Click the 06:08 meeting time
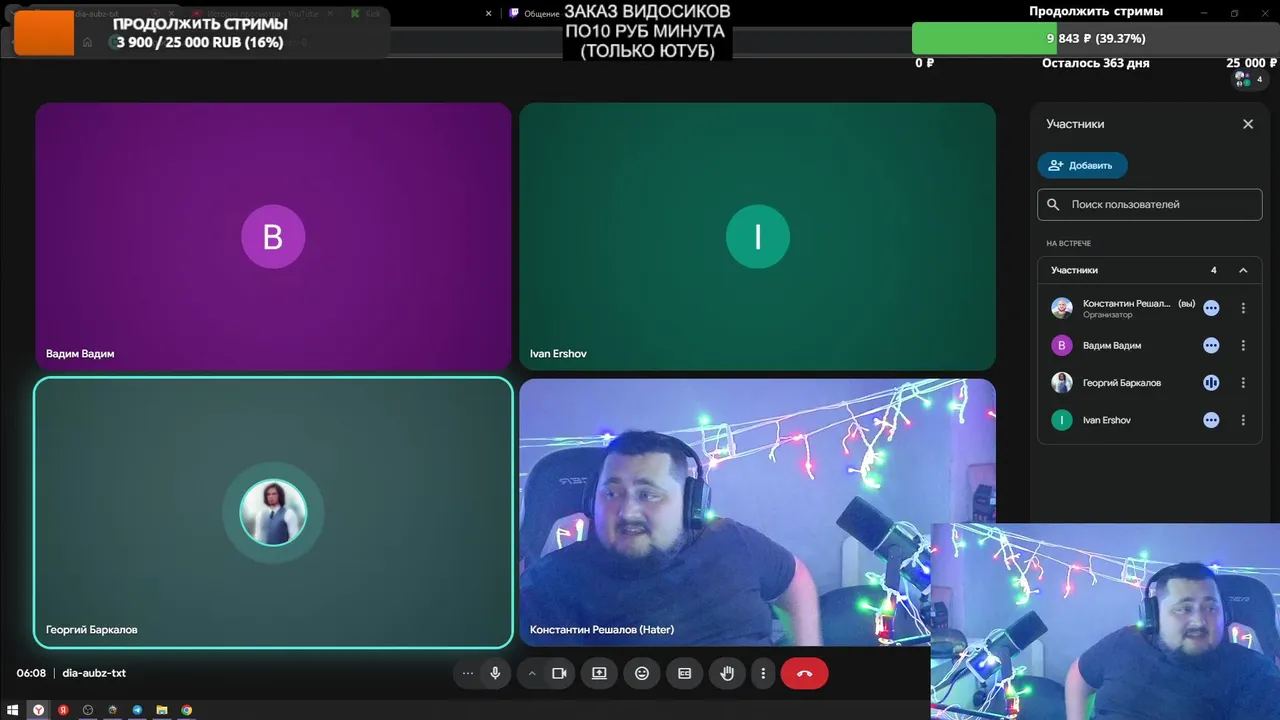 click(31, 673)
